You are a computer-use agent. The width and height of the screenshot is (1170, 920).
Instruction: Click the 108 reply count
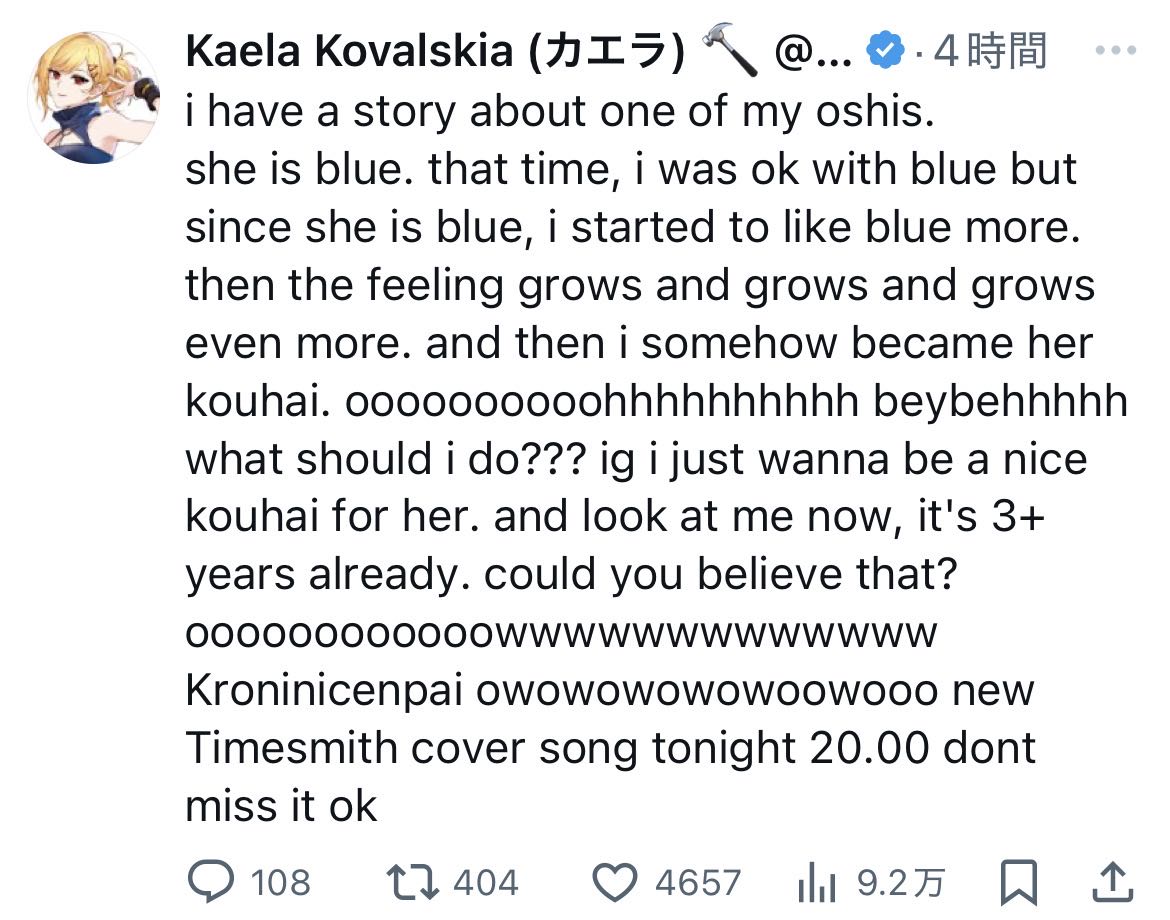(280, 883)
